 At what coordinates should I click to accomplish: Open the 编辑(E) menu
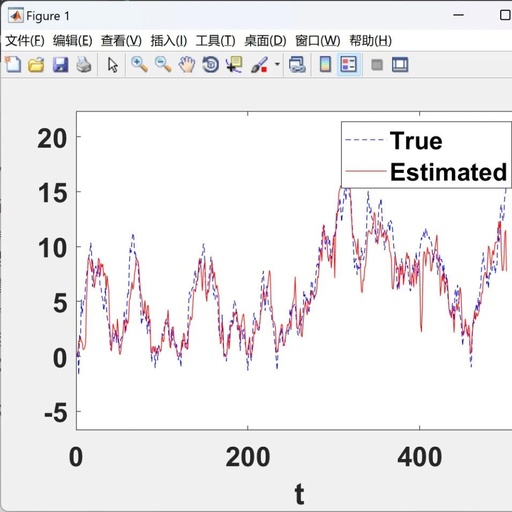[73, 41]
